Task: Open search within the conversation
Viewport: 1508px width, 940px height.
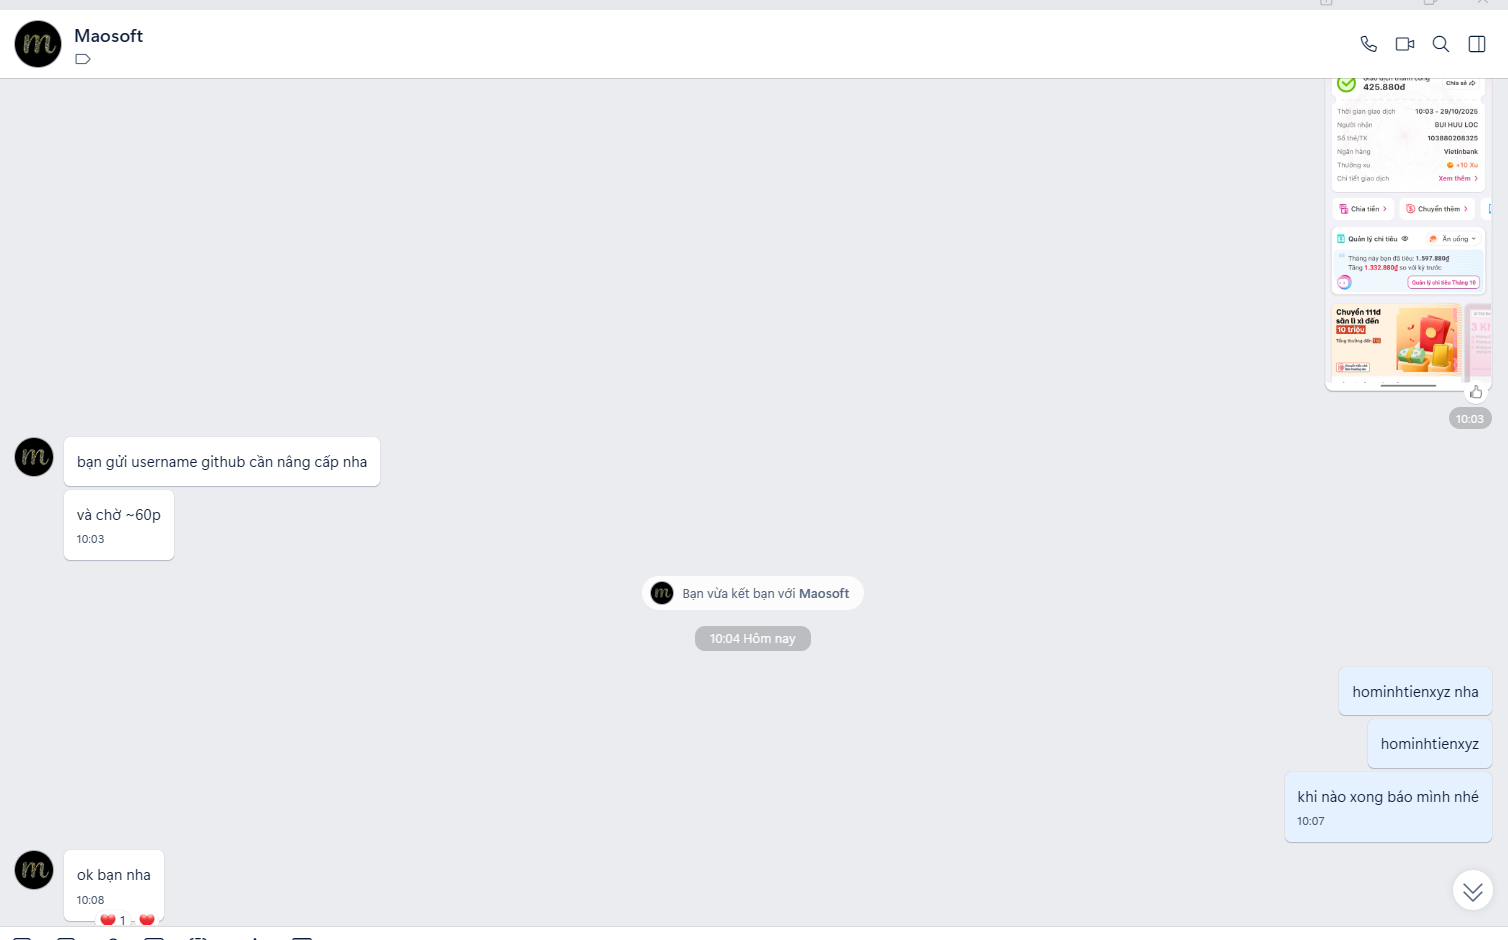Action: point(1440,44)
